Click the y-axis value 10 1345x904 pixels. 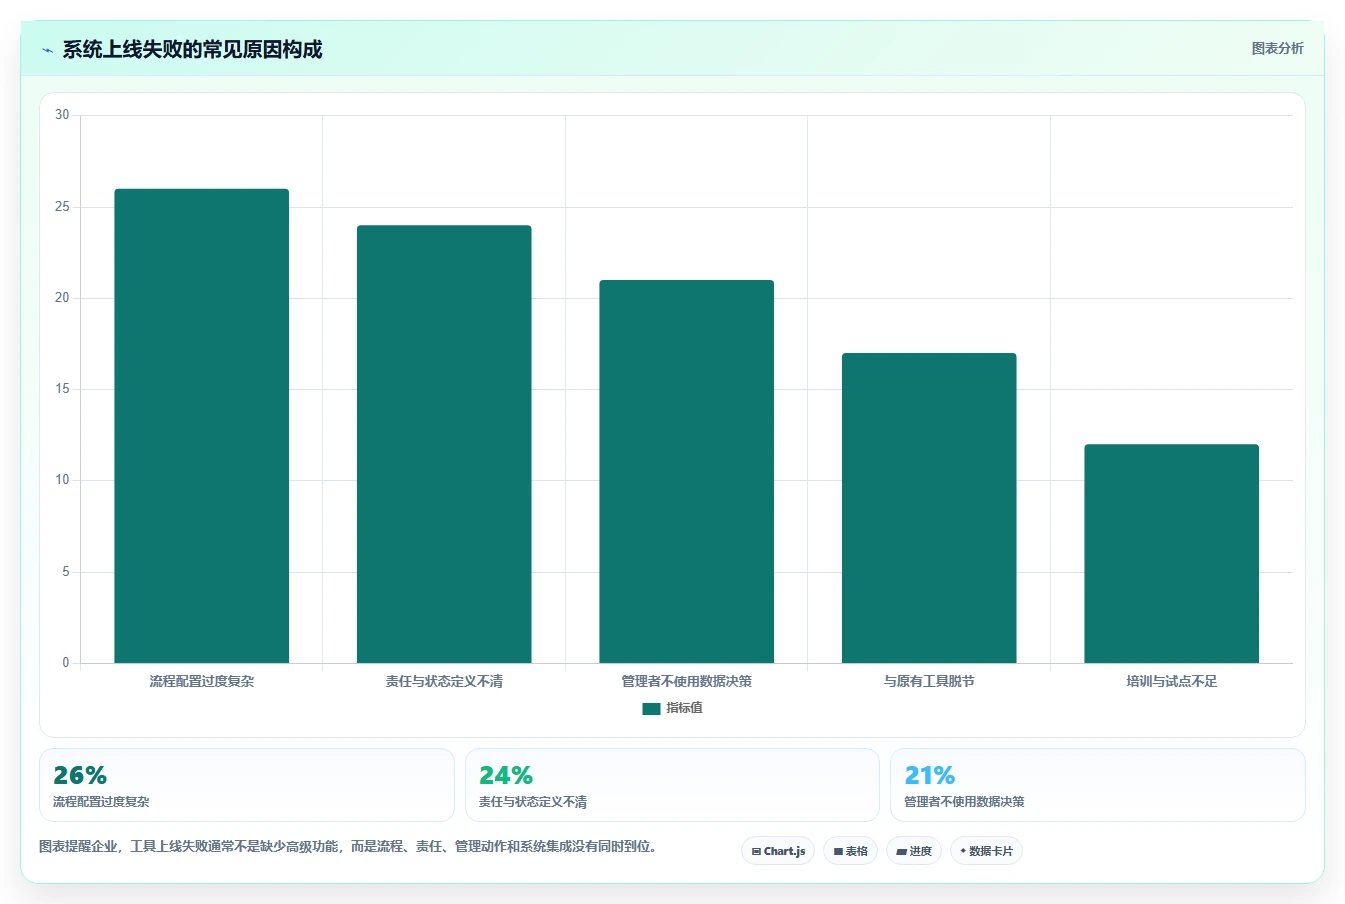coord(62,480)
